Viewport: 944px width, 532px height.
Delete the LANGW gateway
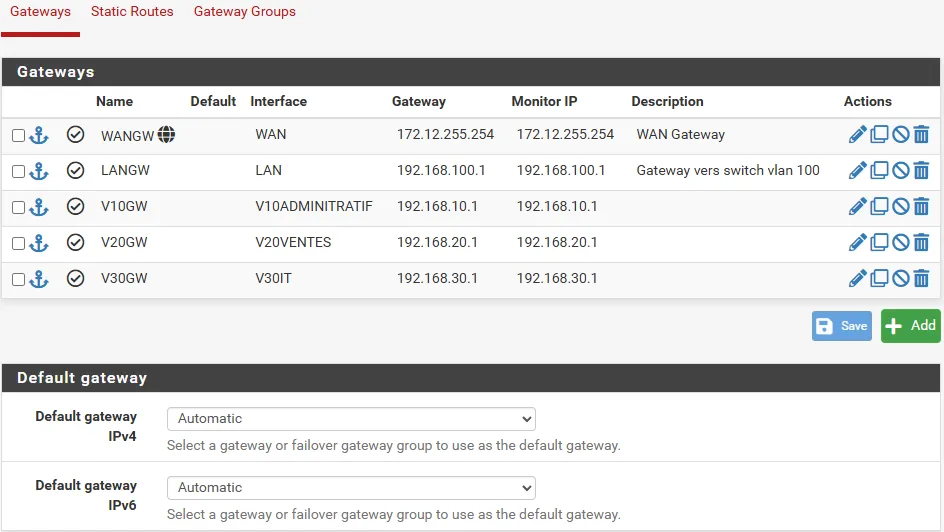click(x=921, y=170)
